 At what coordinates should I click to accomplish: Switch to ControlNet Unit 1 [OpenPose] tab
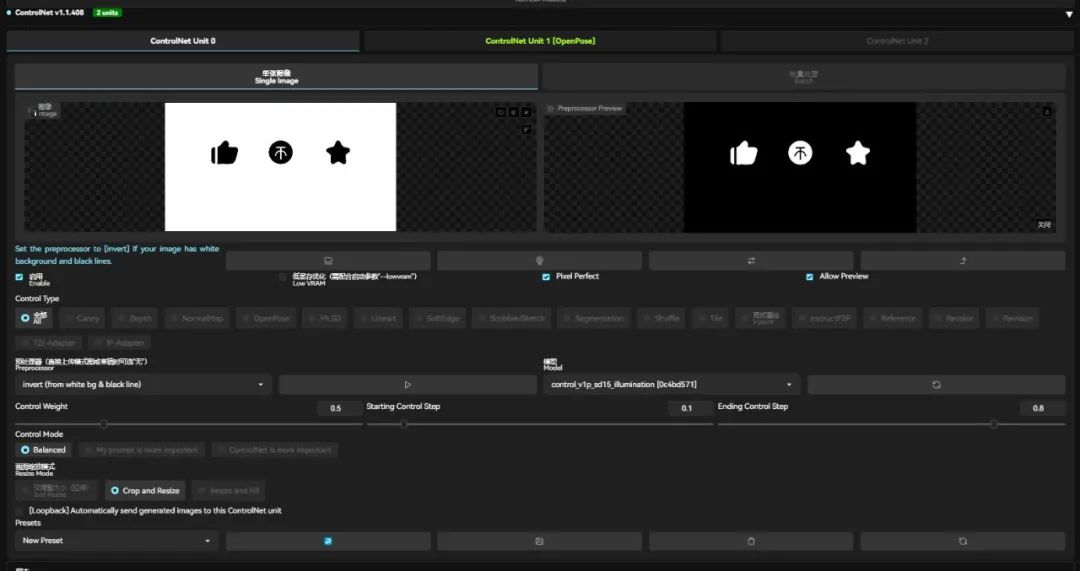(x=540, y=41)
